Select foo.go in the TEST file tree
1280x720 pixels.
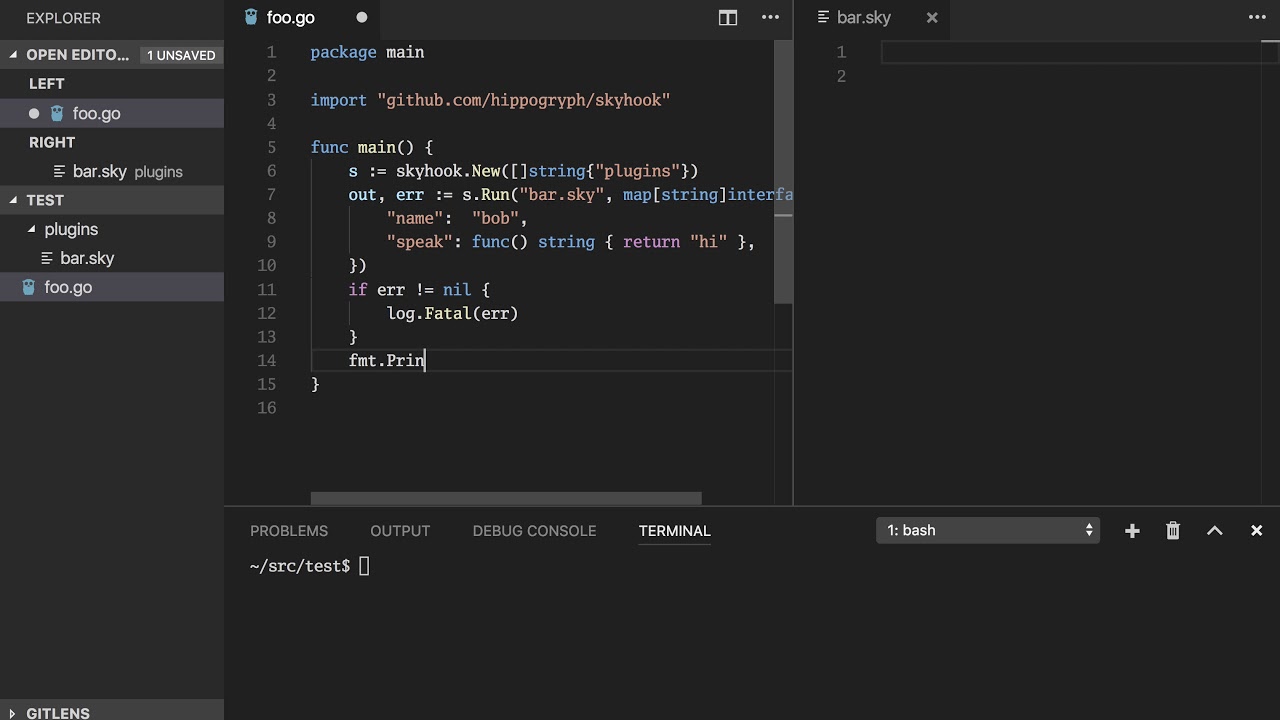tap(112, 287)
